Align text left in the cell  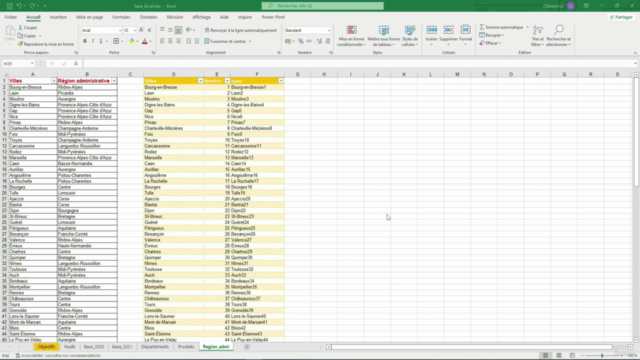click(x=162, y=41)
